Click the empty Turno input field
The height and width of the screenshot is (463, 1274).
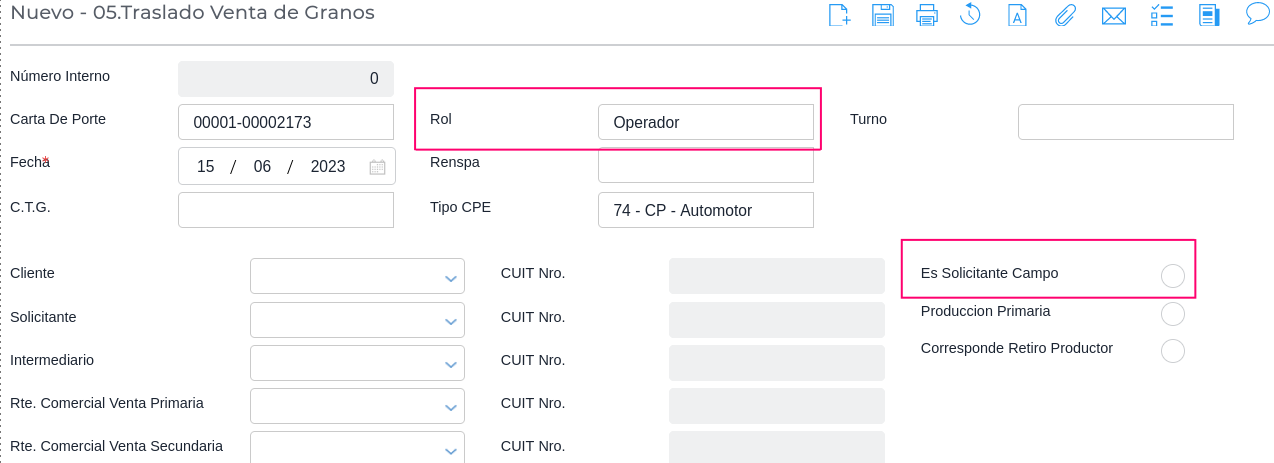point(1125,122)
